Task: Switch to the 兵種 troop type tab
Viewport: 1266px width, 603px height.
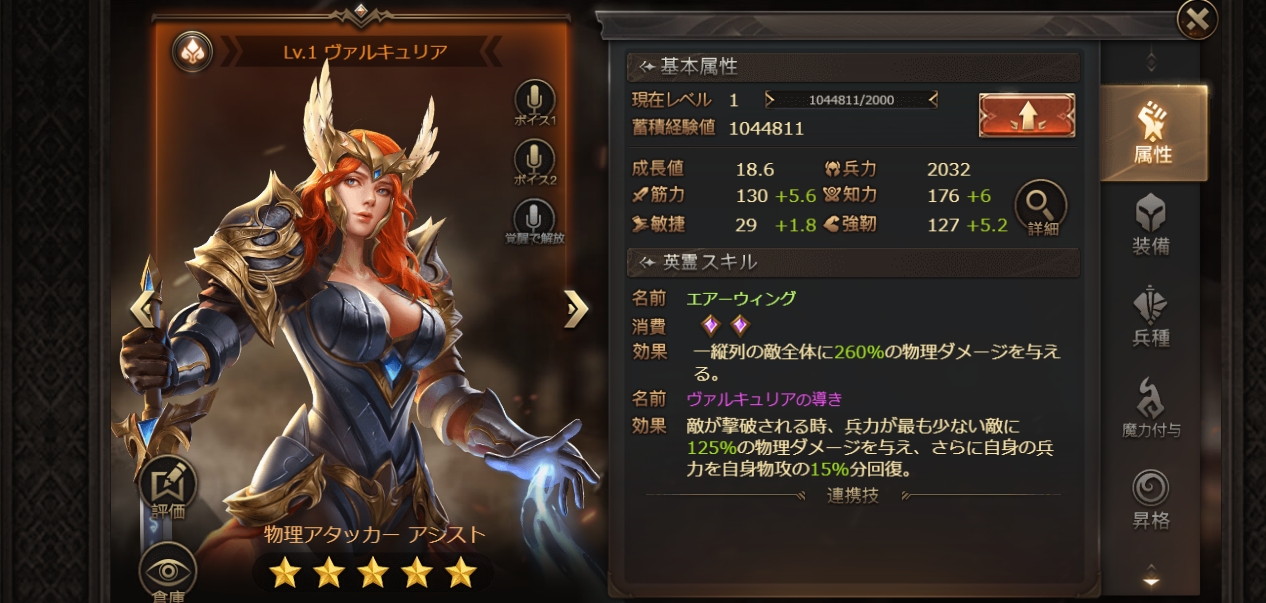Action: [1151, 316]
